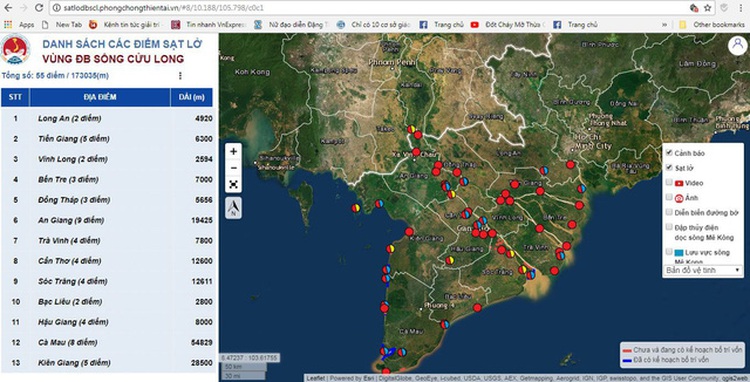Sort by the DÀI (m) column header
The width and height of the screenshot is (750, 382).
(192, 97)
